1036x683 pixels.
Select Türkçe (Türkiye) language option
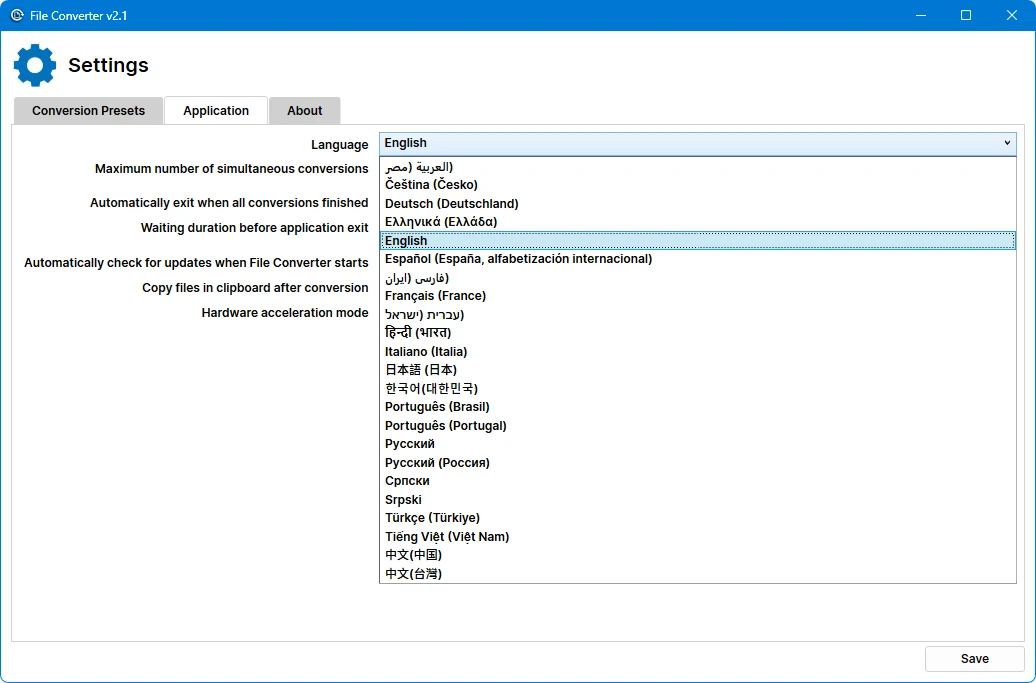pos(432,518)
